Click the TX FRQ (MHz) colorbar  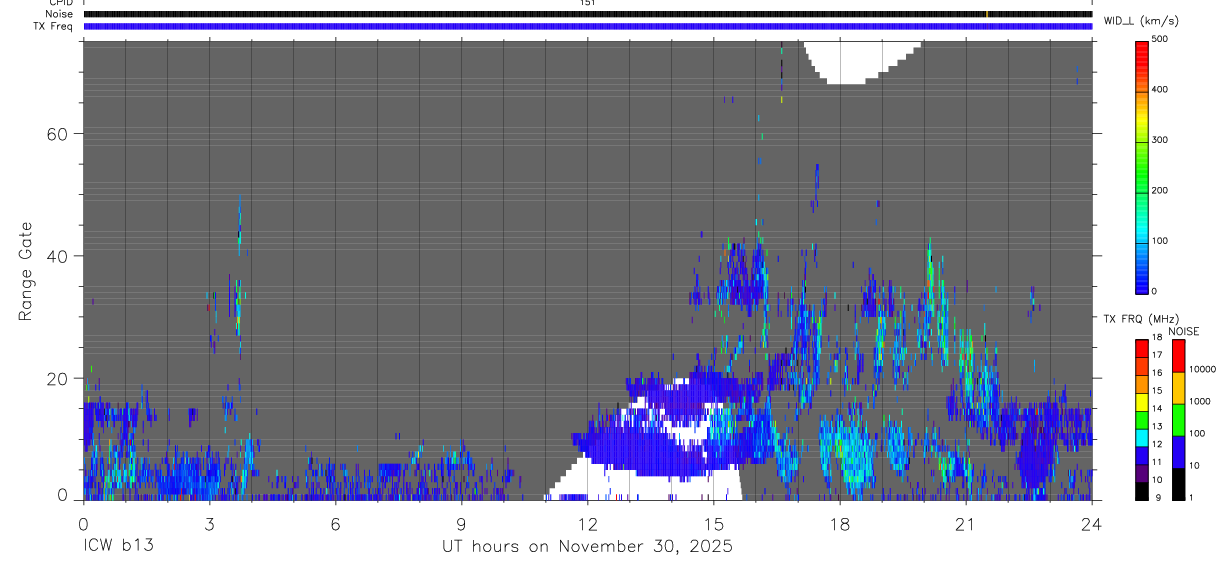point(1142,419)
